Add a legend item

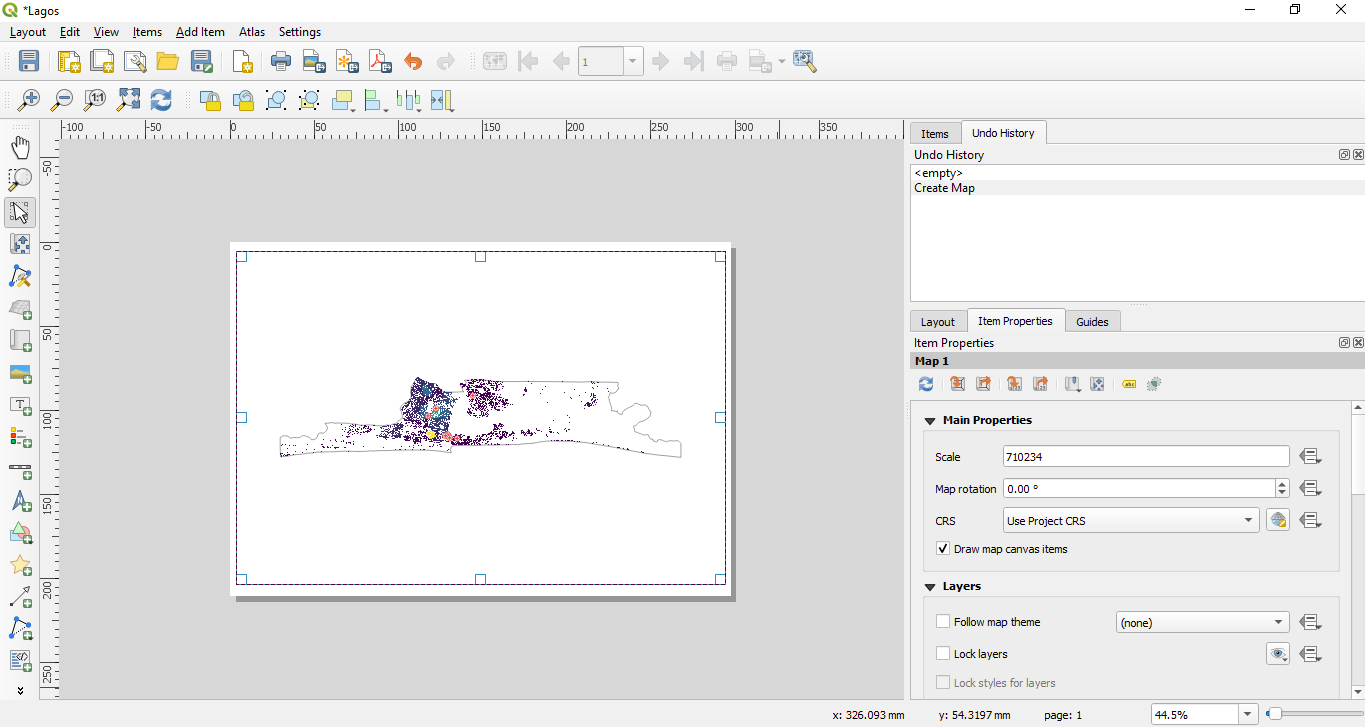tap(20, 438)
